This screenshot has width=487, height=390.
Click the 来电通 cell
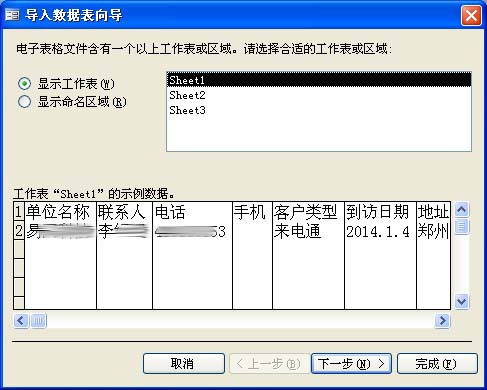pos(308,231)
